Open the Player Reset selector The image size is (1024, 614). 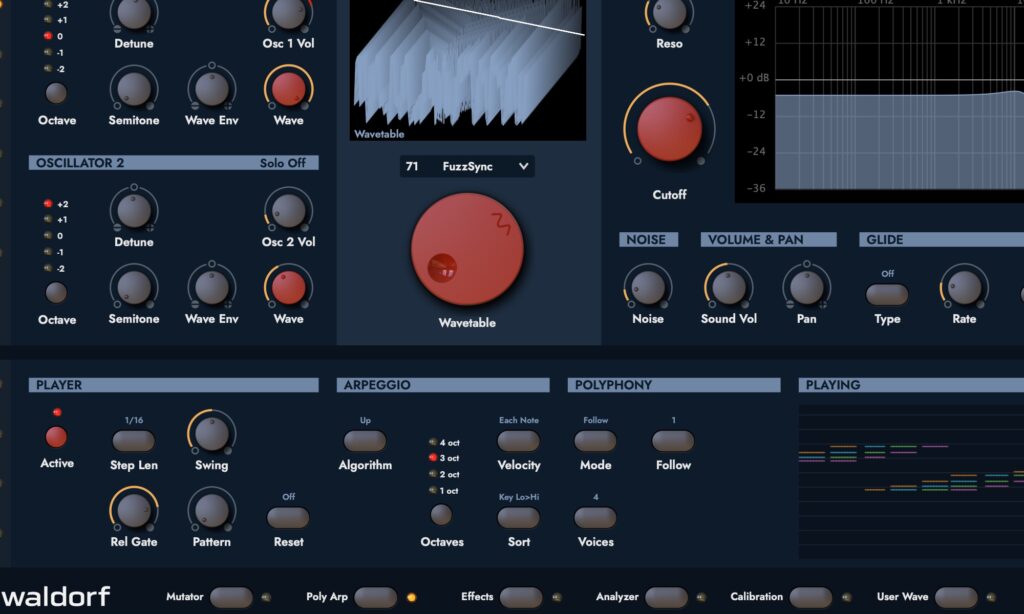pyautogui.click(x=288, y=517)
